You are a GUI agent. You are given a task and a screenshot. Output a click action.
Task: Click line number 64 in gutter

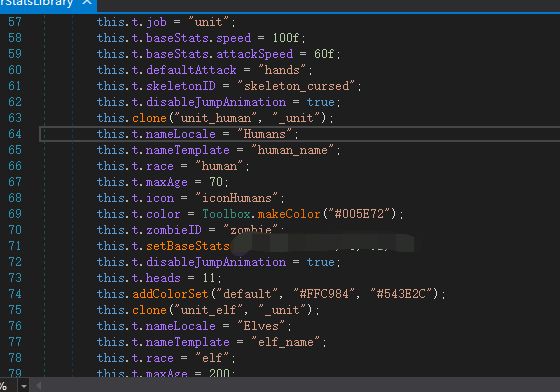15,134
